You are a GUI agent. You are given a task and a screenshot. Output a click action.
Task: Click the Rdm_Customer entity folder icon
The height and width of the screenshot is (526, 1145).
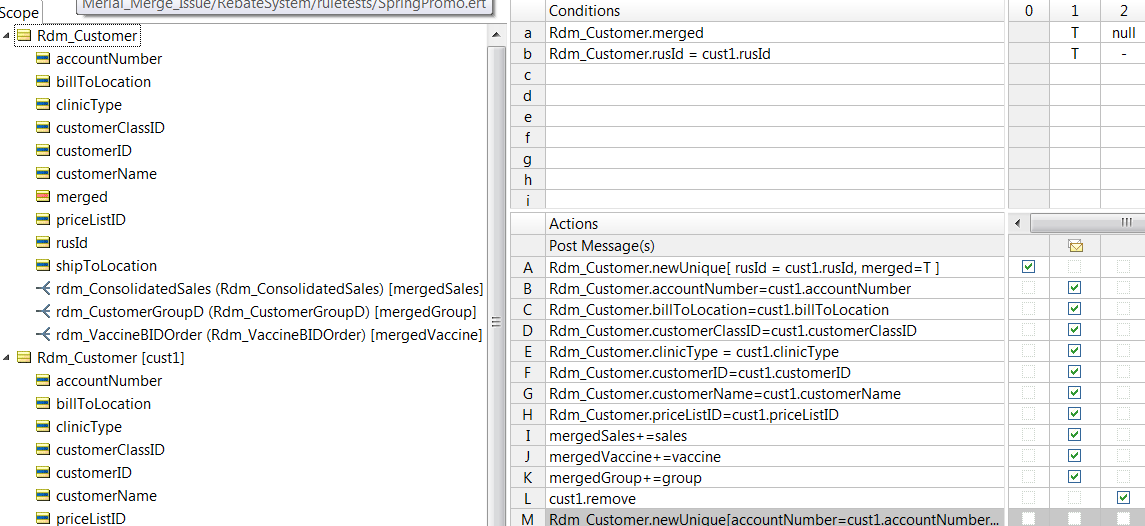point(24,36)
